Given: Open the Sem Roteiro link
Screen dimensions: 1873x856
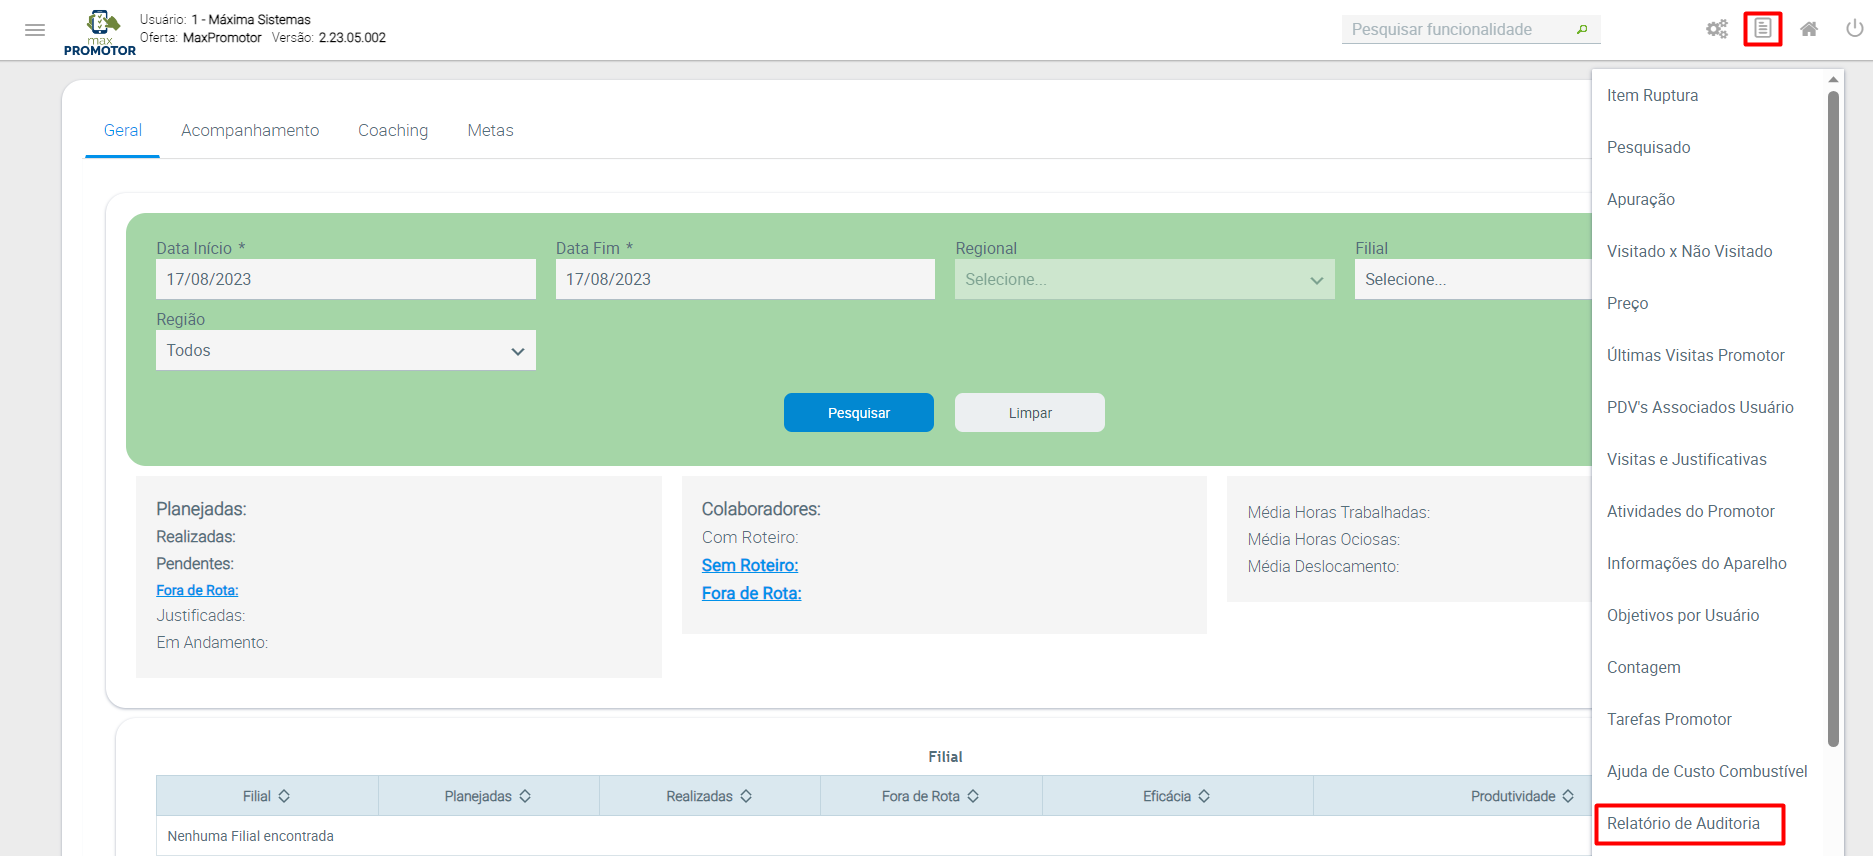Looking at the screenshot, I should (x=749, y=566).
